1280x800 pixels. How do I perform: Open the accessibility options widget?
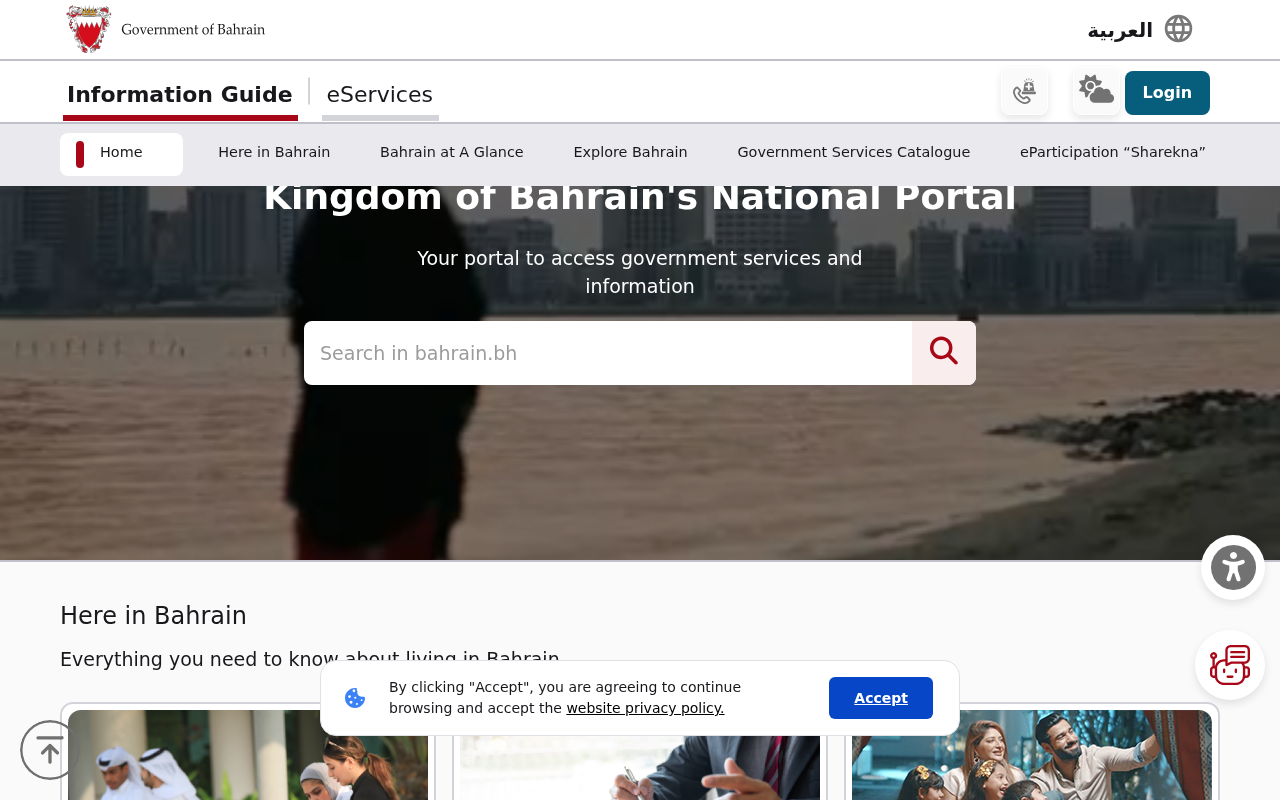[1233, 568]
